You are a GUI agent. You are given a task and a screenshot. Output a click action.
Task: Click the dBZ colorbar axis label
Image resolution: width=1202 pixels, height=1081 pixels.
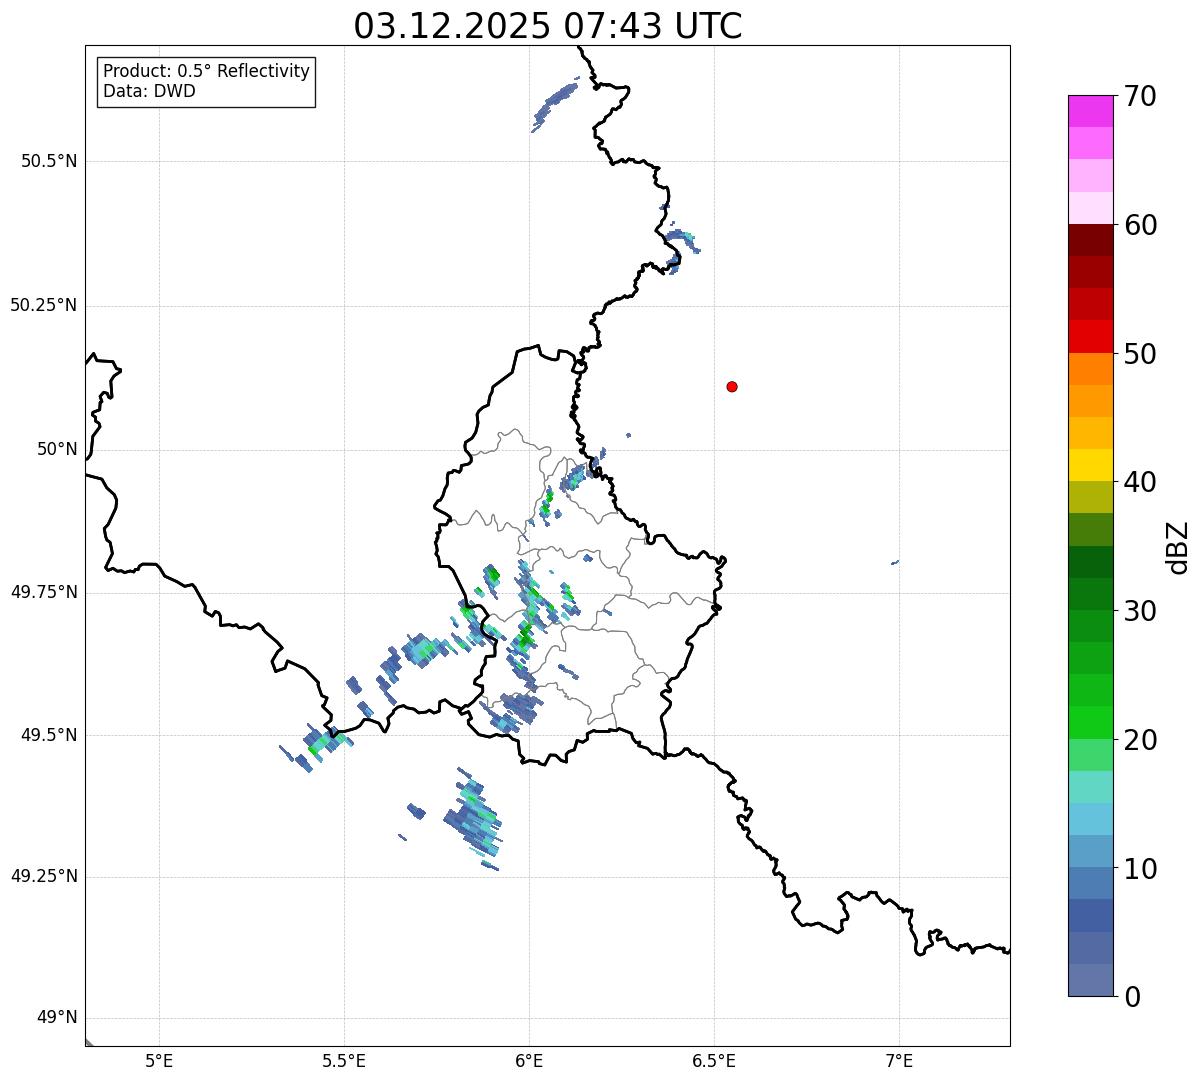pos(1178,547)
